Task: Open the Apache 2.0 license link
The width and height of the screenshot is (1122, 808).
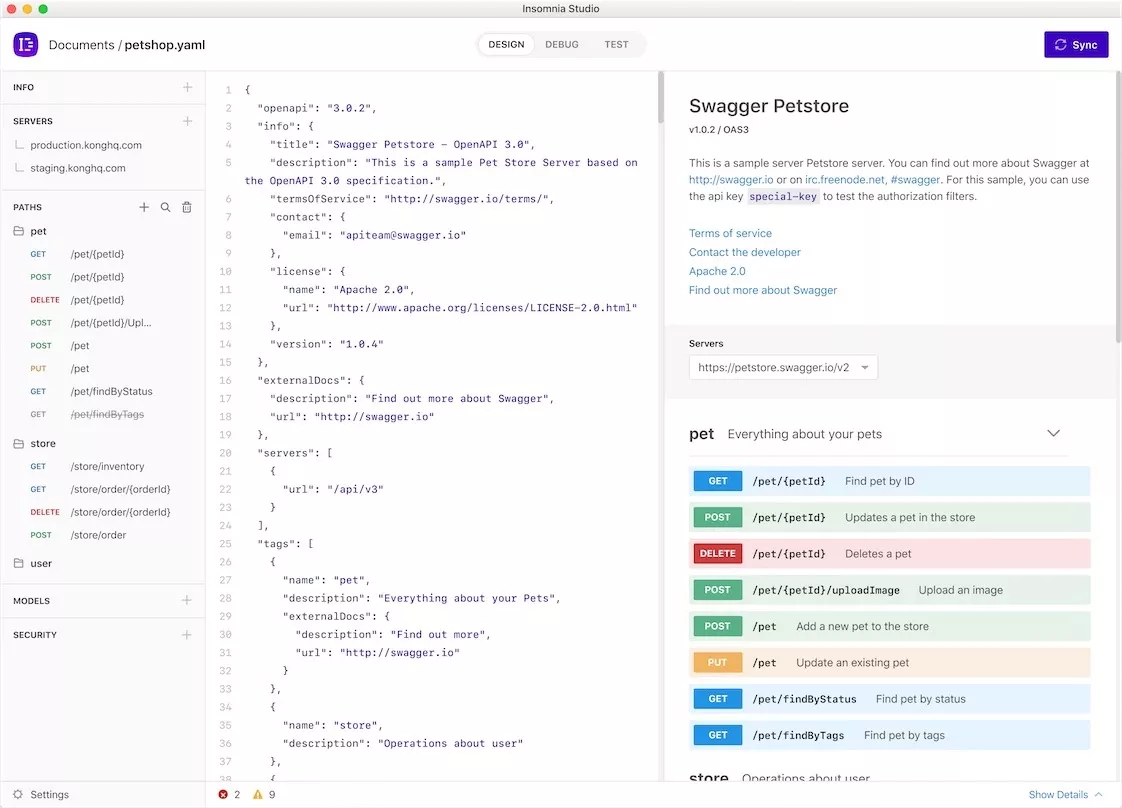Action: [717, 271]
